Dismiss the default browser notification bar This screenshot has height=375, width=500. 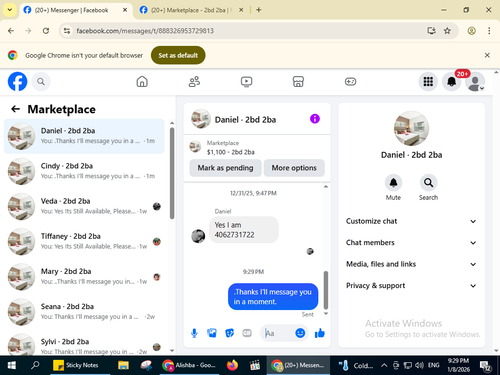point(487,55)
